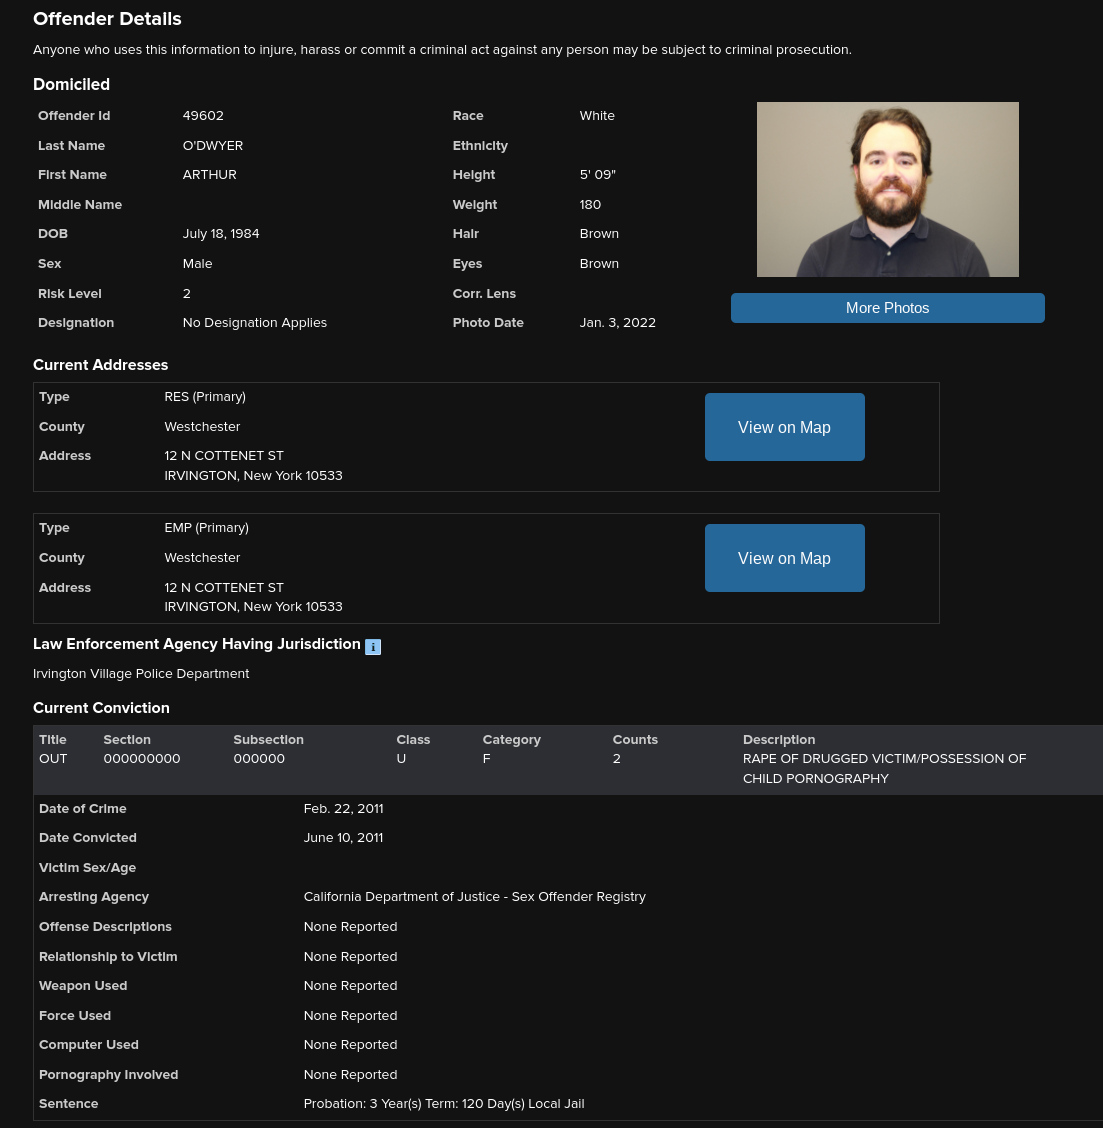This screenshot has height=1128, width=1103.
Task: Click the Class column header
Action: point(413,740)
